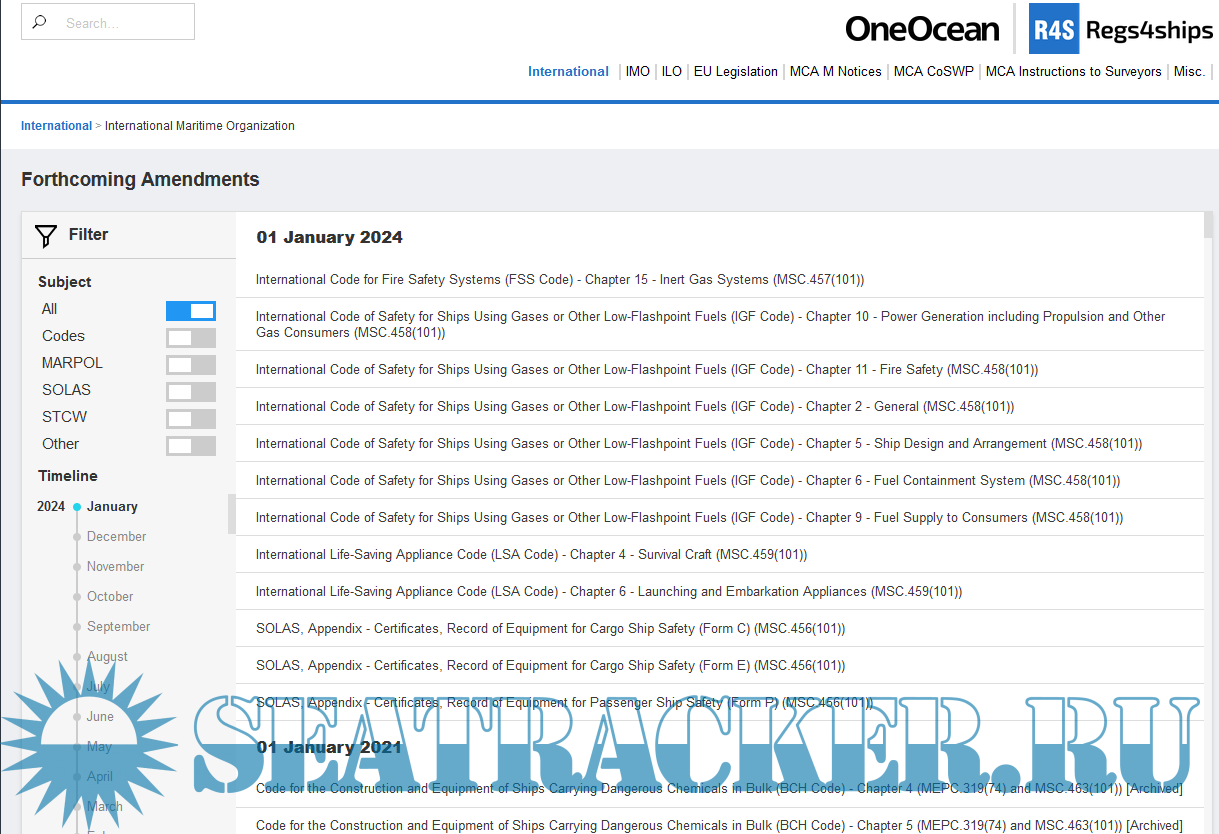This screenshot has width=1219, height=834.
Task: Enable the Other subject toggle
Action: 190,445
